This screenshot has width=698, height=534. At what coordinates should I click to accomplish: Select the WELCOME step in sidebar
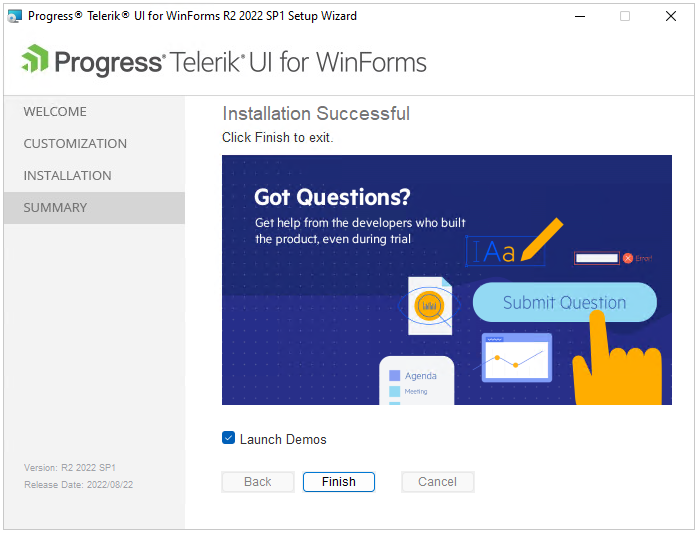click(x=55, y=112)
